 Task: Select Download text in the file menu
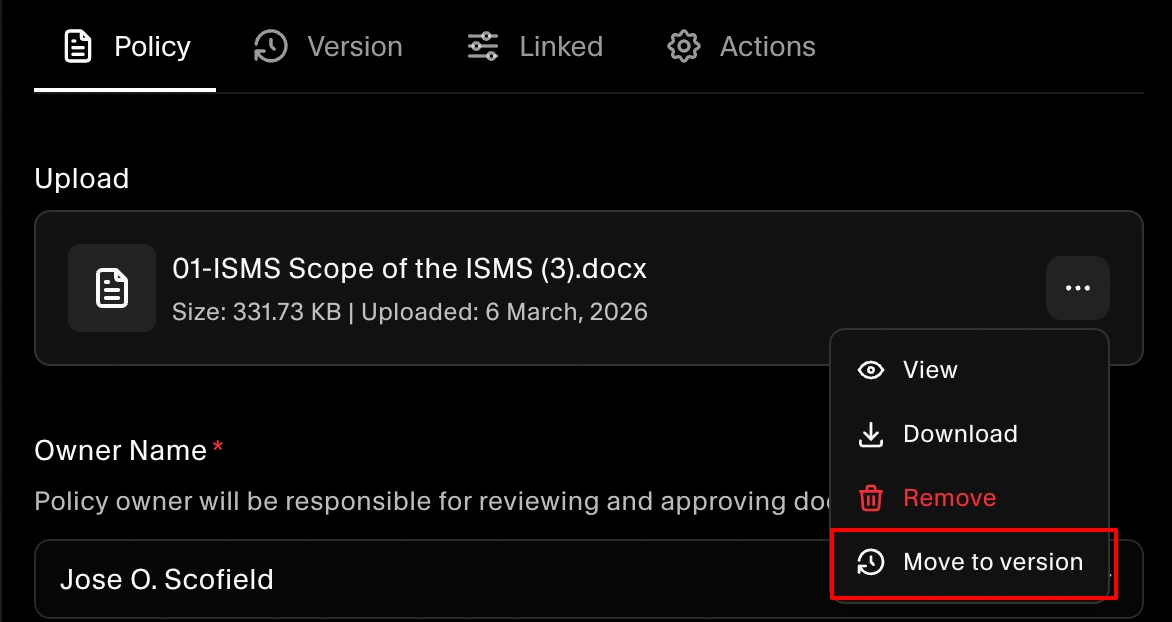[960, 434]
